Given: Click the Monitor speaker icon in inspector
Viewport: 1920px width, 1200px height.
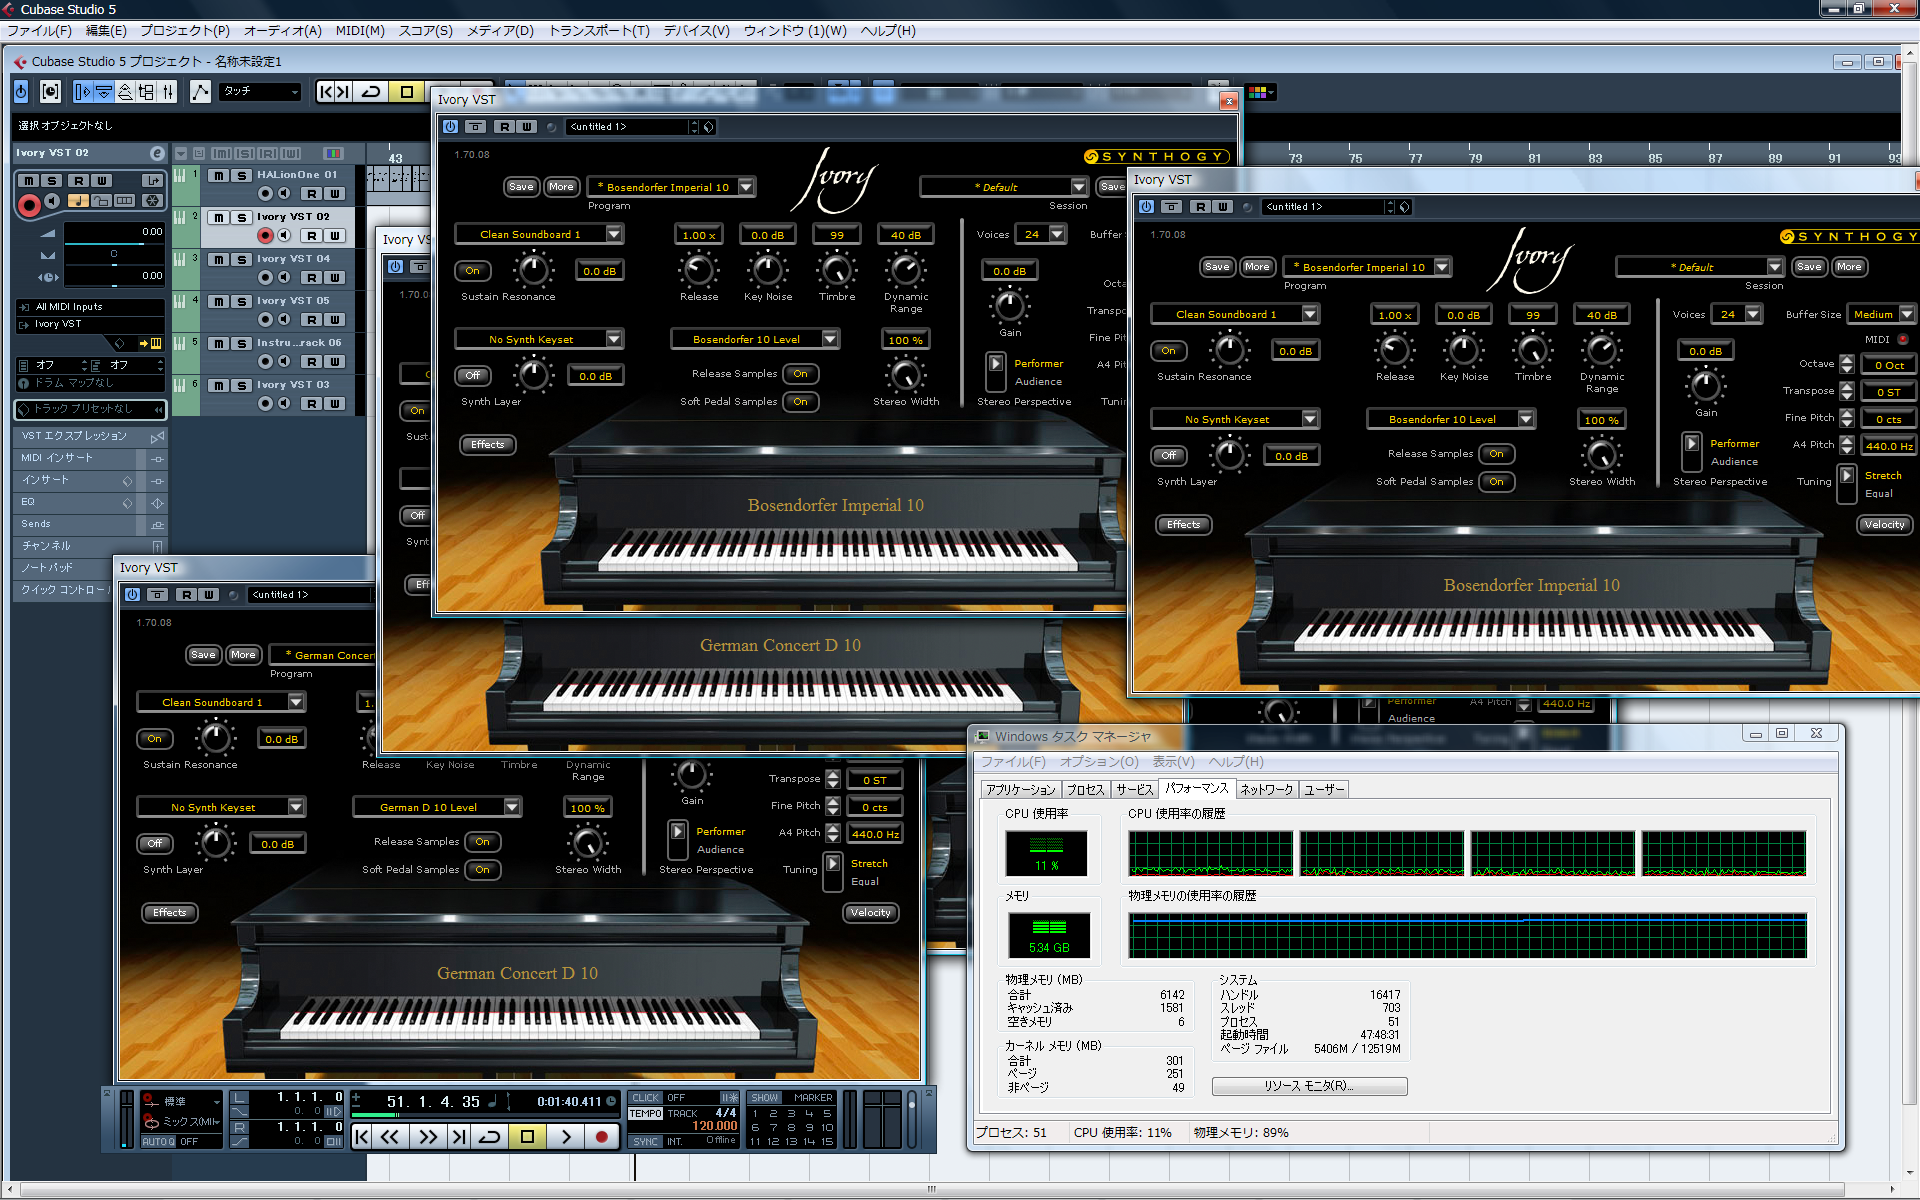Looking at the screenshot, I should [52, 201].
